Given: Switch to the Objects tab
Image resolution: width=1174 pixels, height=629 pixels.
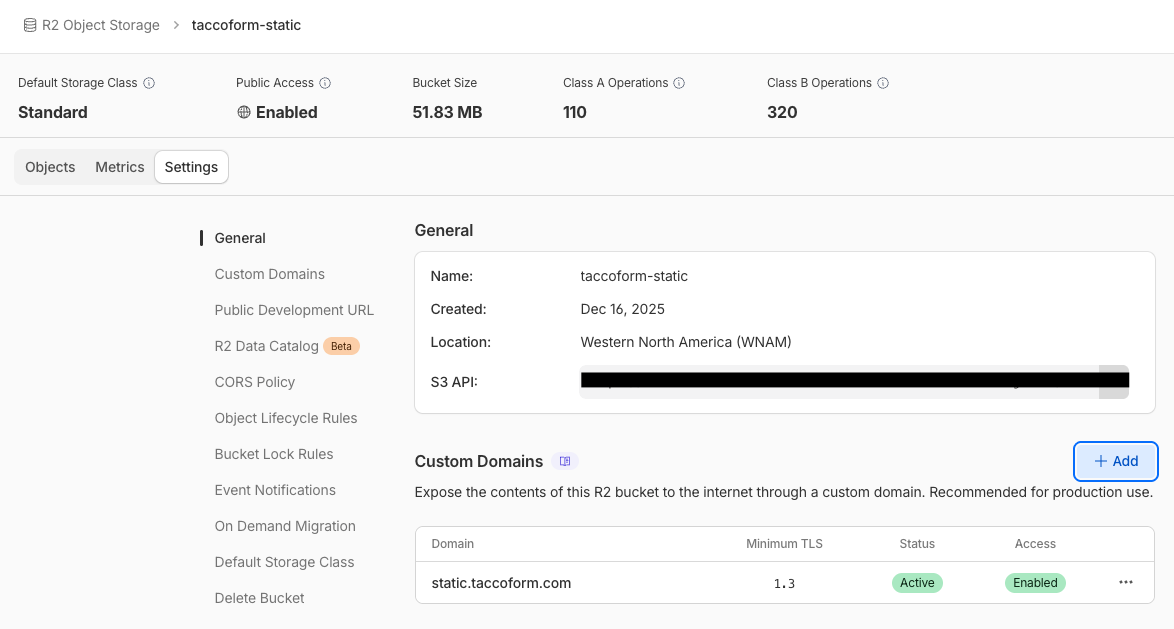Looking at the screenshot, I should coord(50,166).
